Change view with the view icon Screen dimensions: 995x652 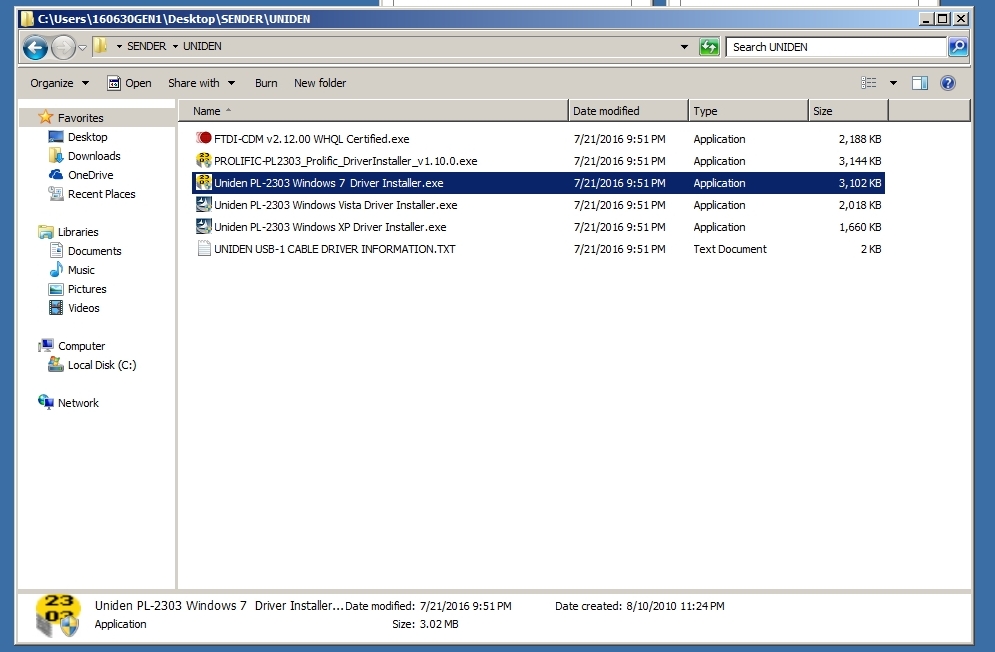tap(869, 83)
